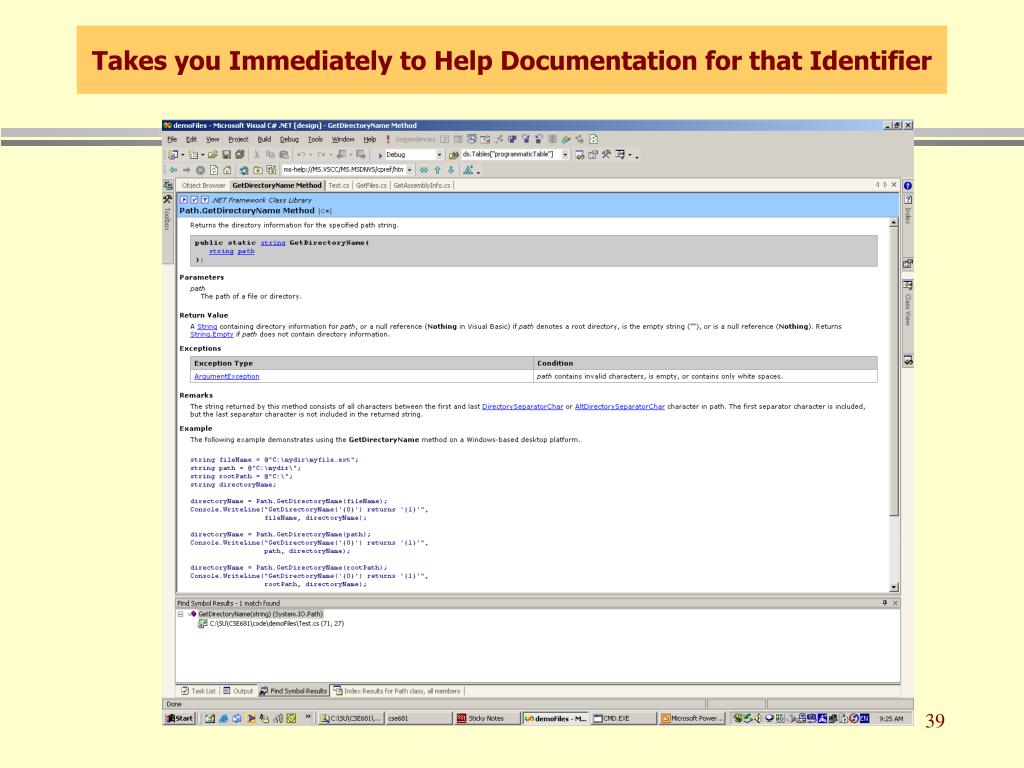
Task: Click the ms-help URL address field
Action: (x=344, y=170)
